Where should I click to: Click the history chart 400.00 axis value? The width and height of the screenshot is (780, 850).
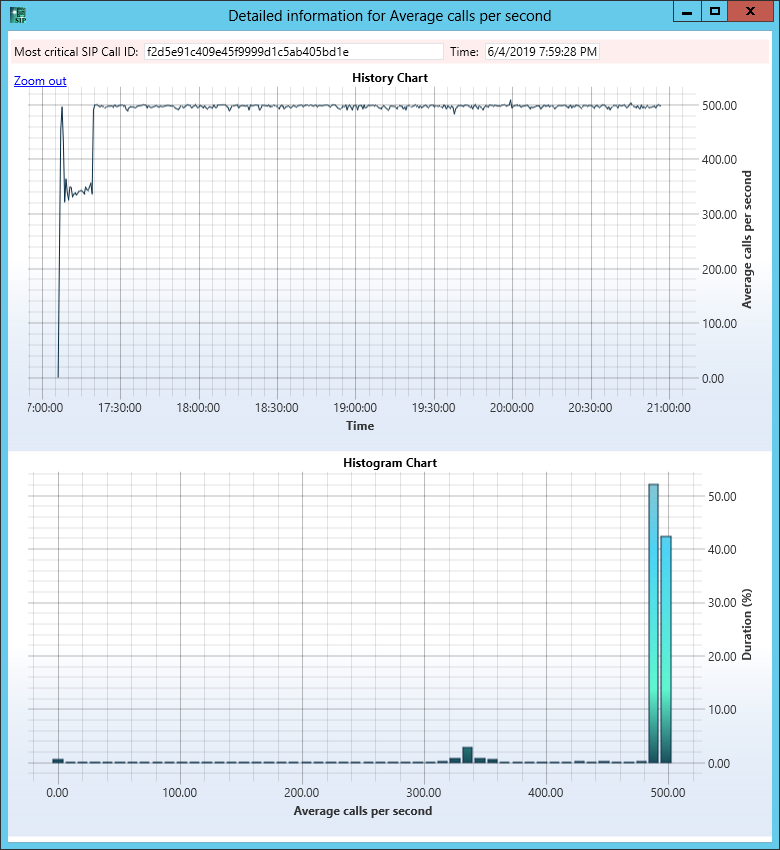pyautogui.click(x=719, y=159)
